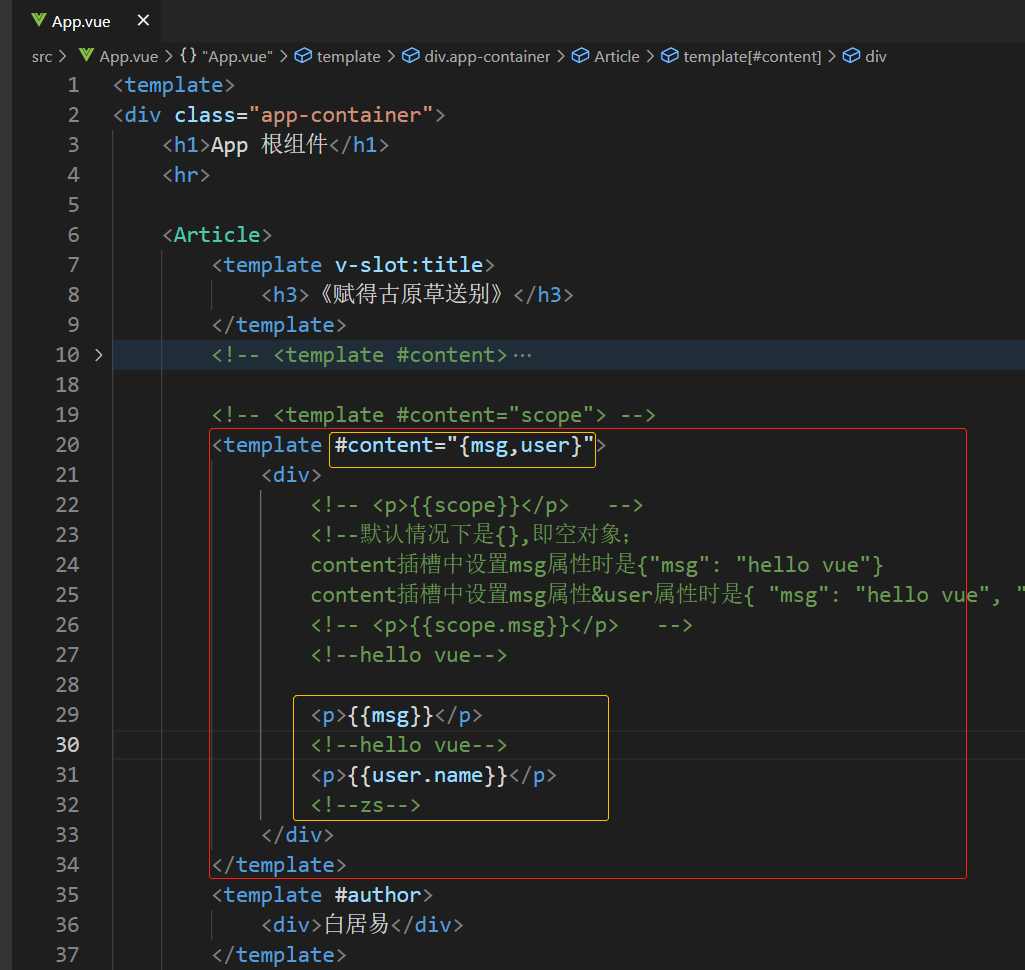
Task: Click the Vue icon on App.vue tab
Action: pyautogui.click(x=39, y=21)
